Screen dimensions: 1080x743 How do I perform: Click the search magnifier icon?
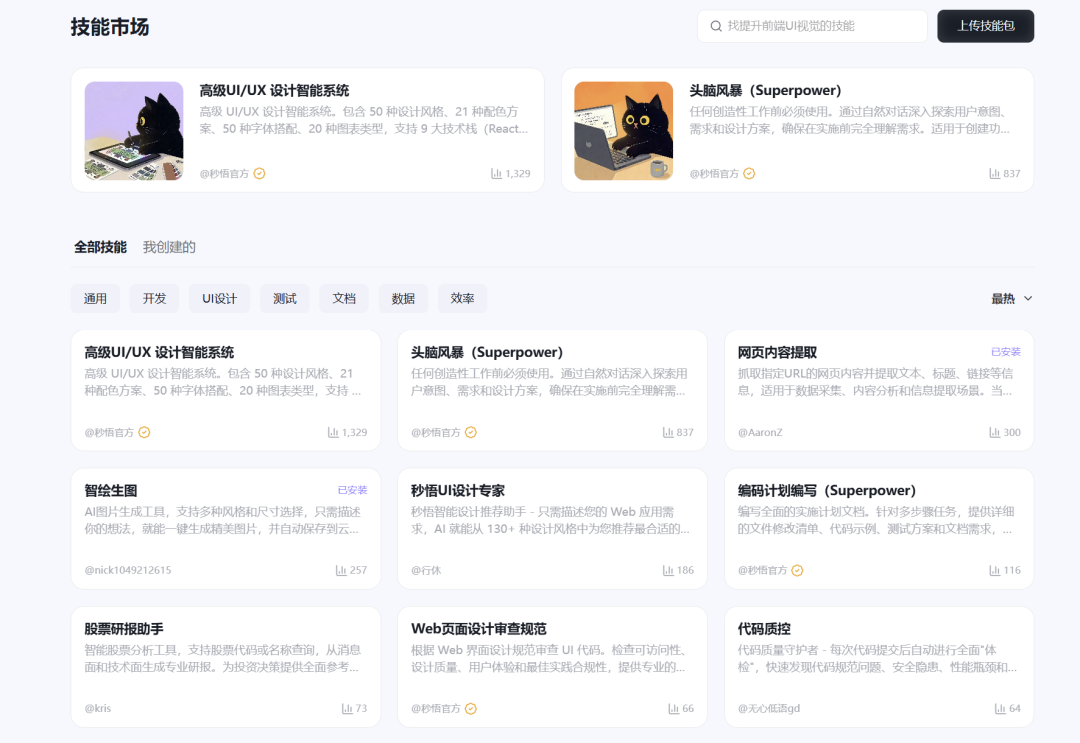pyautogui.click(x=716, y=26)
